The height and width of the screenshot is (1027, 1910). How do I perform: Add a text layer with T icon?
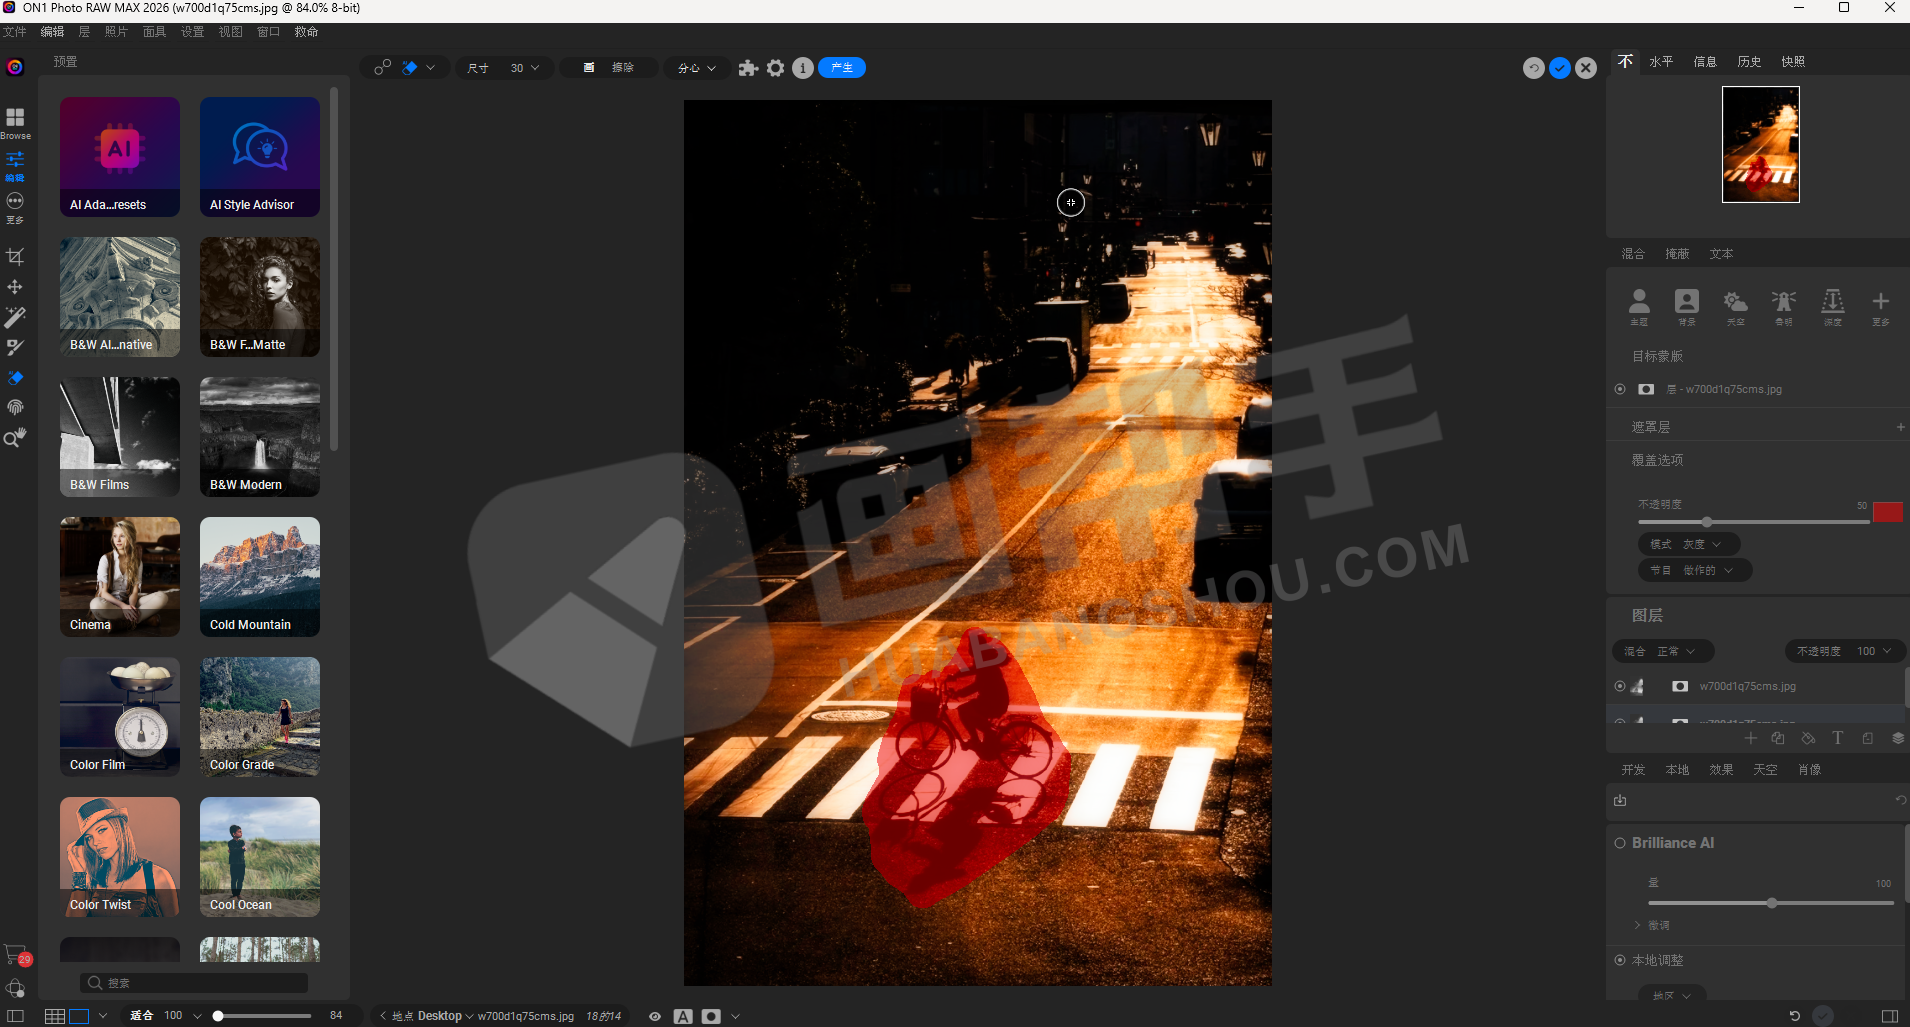pos(1837,738)
